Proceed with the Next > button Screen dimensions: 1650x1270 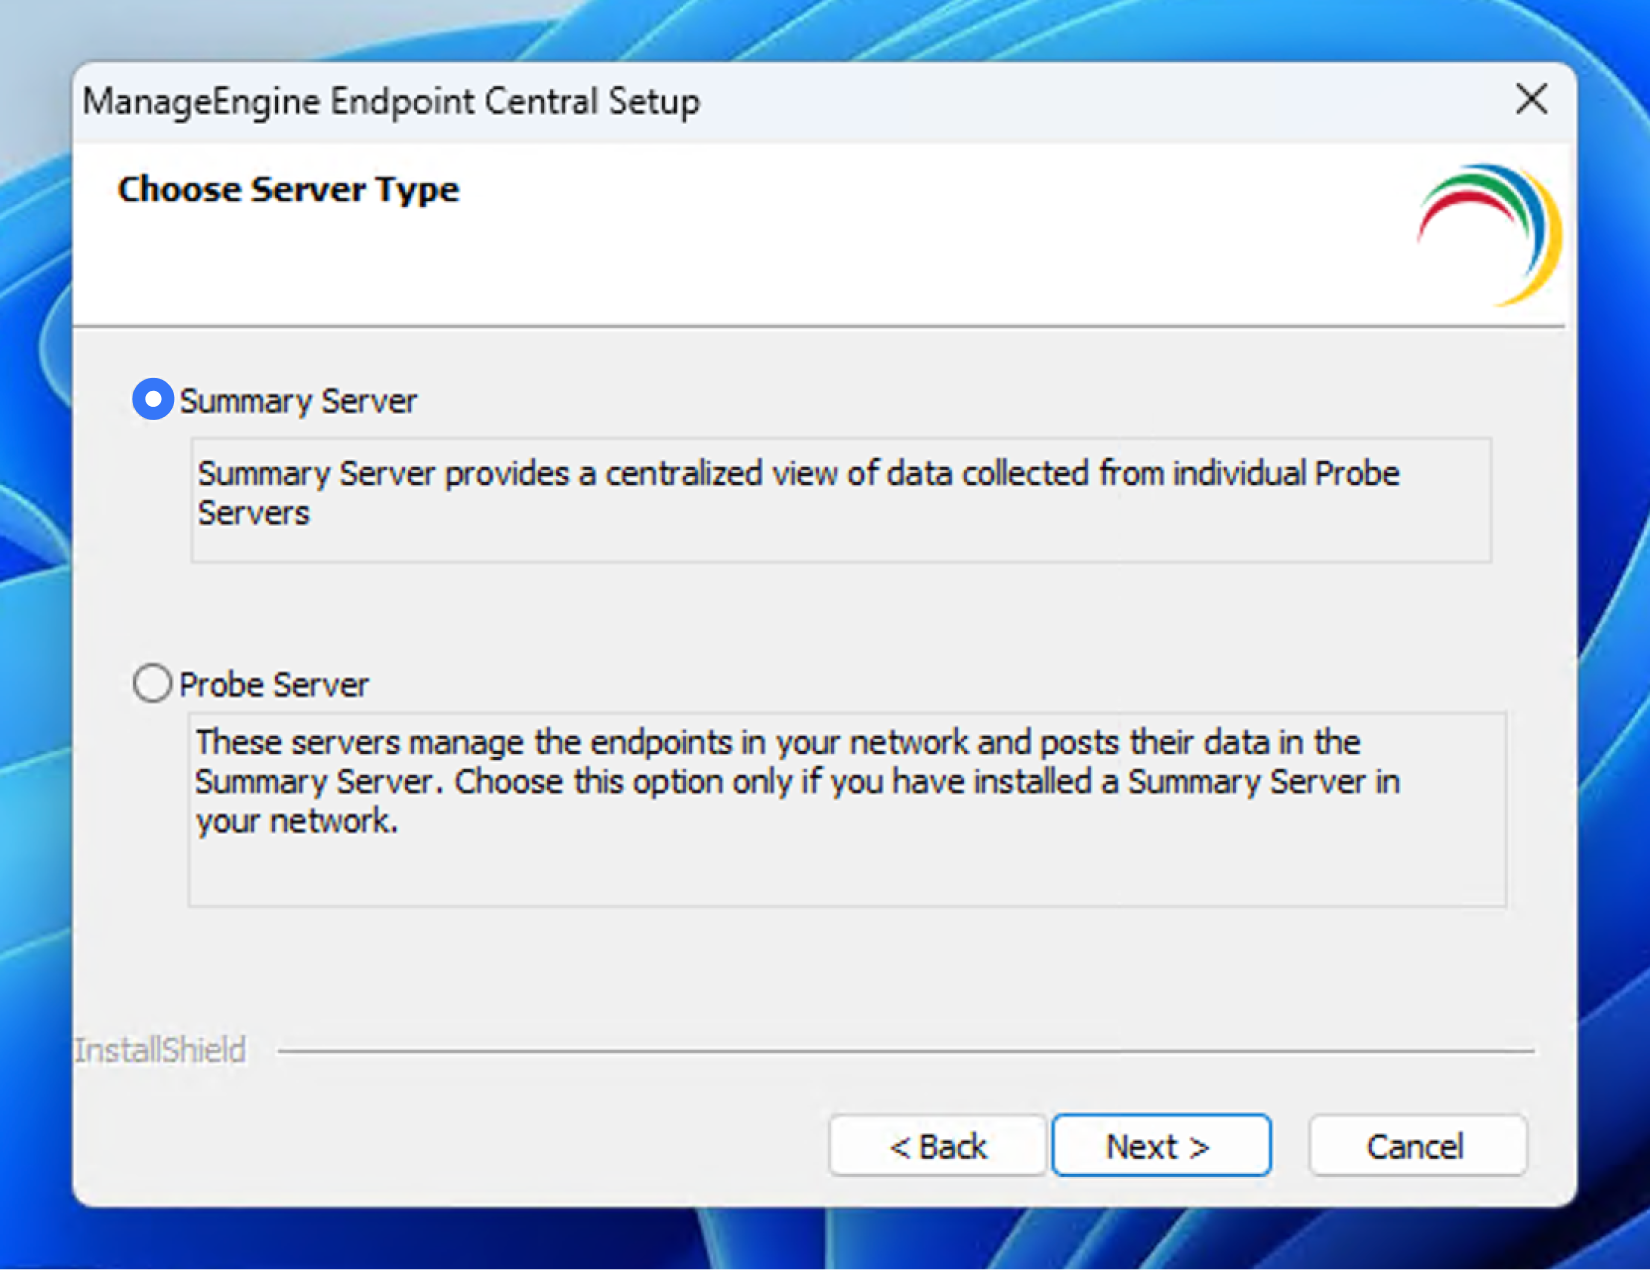[1161, 1145]
